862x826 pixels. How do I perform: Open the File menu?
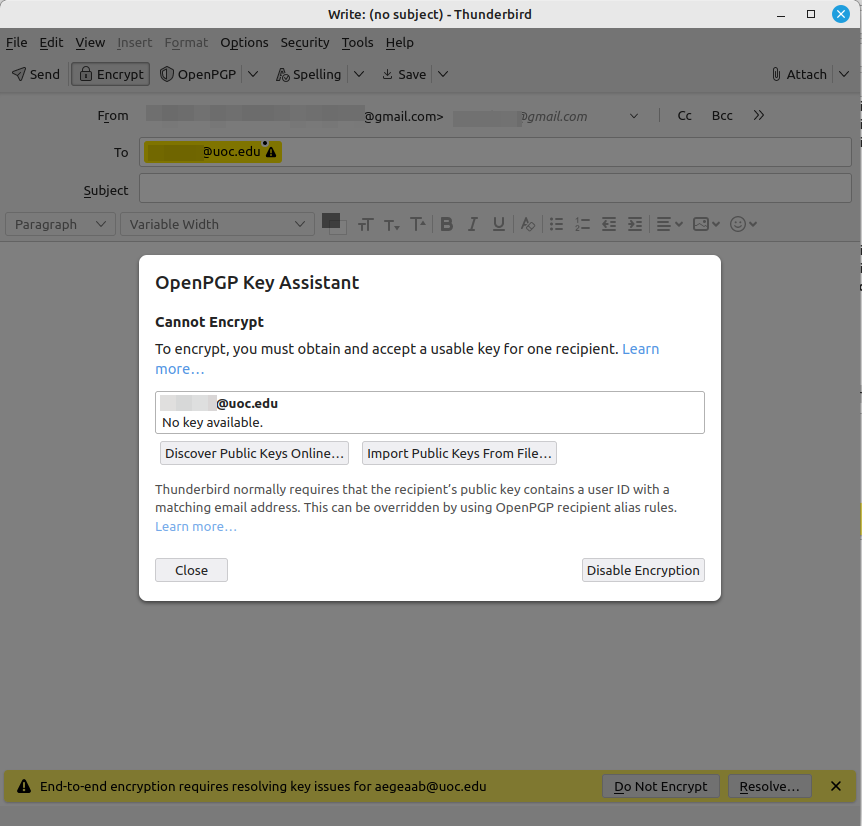[16, 42]
